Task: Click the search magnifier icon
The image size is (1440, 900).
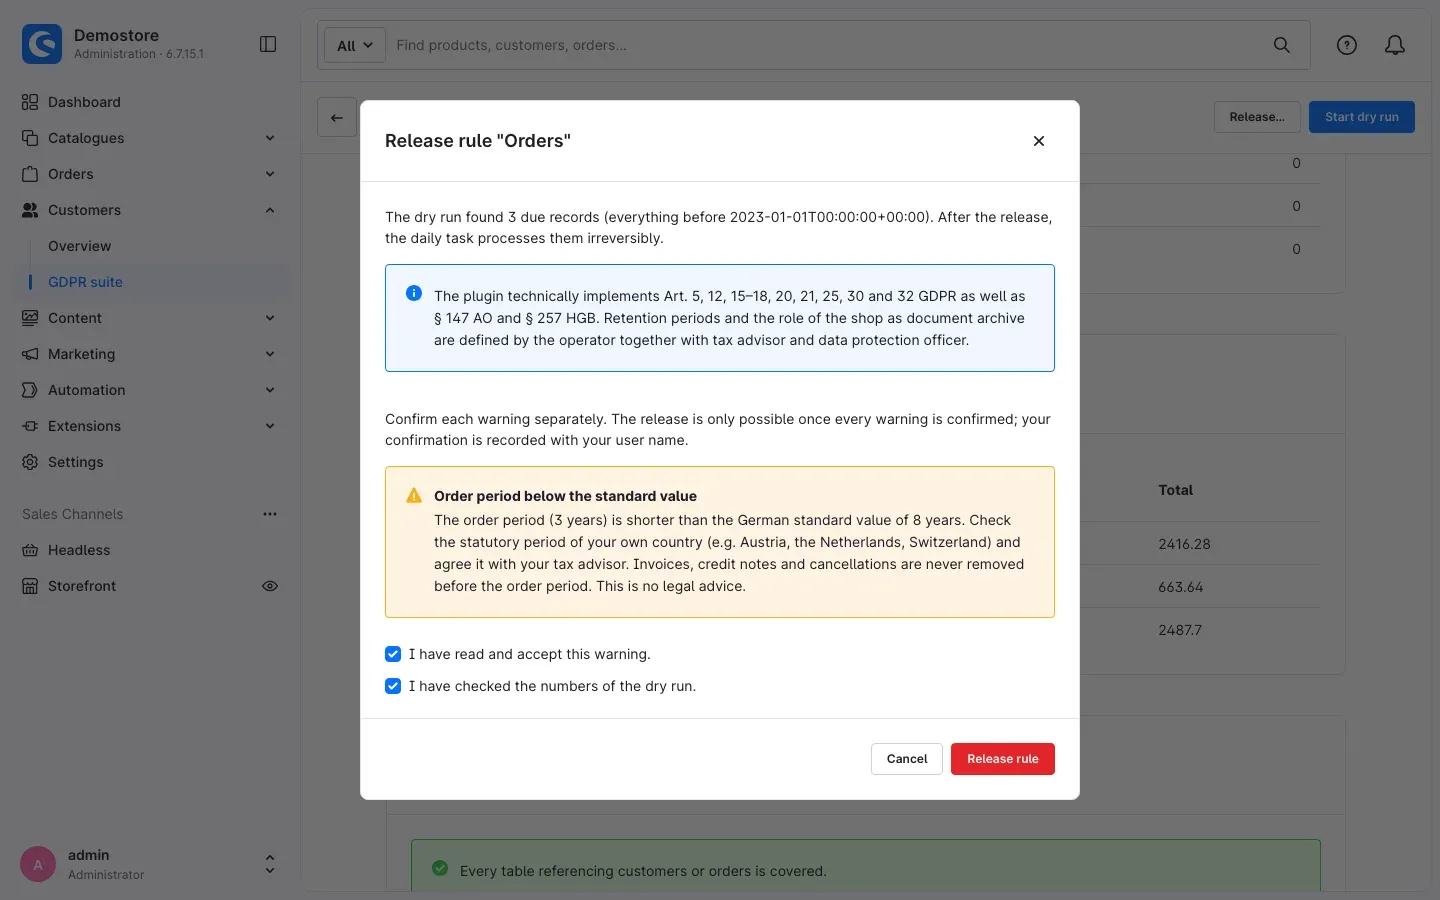Action: pyautogui.click(x=1282, y=45)
